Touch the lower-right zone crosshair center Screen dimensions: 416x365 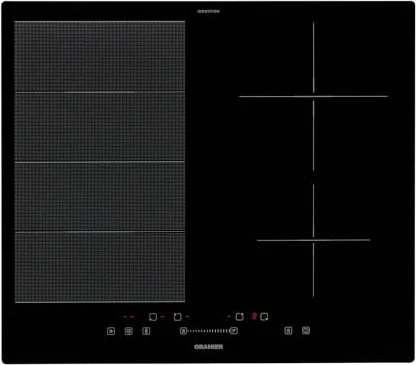[313, 240]
